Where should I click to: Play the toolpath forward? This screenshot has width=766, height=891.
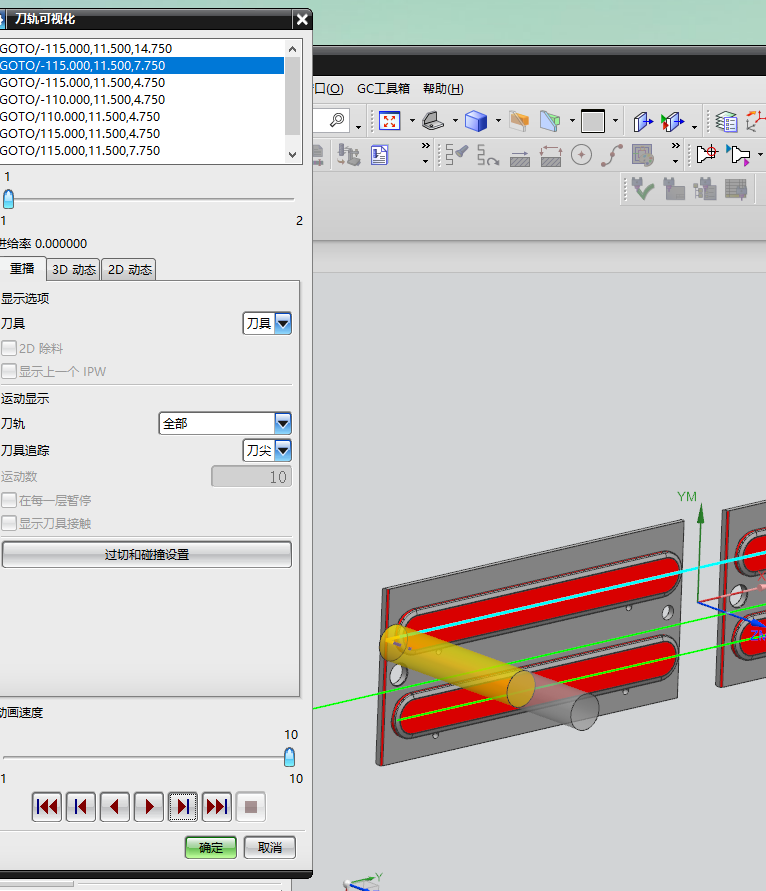(x=149, y=806)
